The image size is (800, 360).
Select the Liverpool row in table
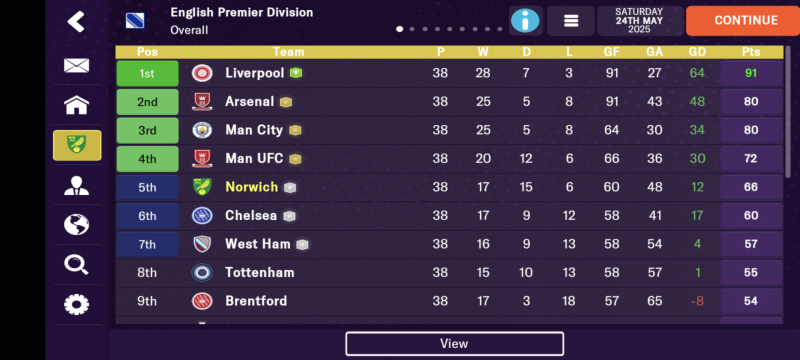coord(449,73)
